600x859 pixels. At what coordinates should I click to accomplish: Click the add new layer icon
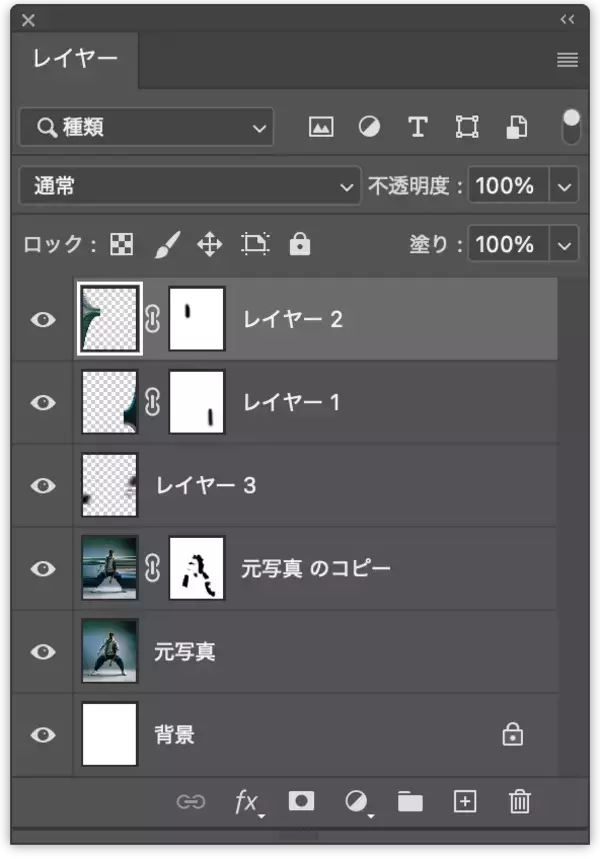click(x=464, y=801)
